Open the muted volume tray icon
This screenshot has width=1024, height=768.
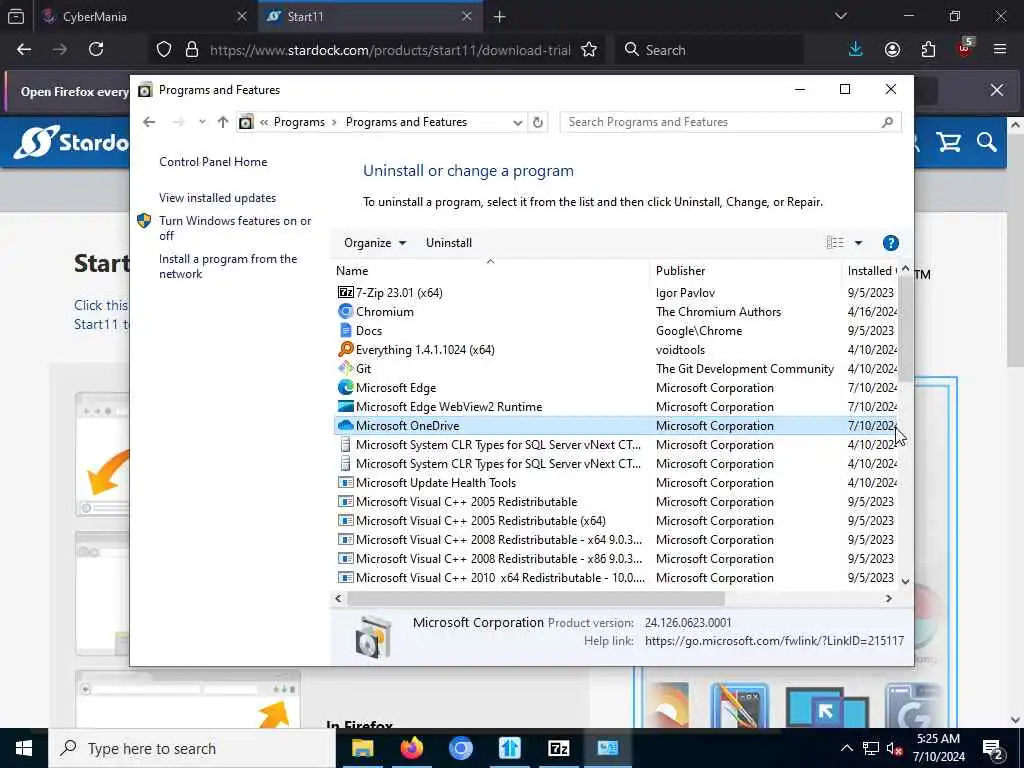894,749
